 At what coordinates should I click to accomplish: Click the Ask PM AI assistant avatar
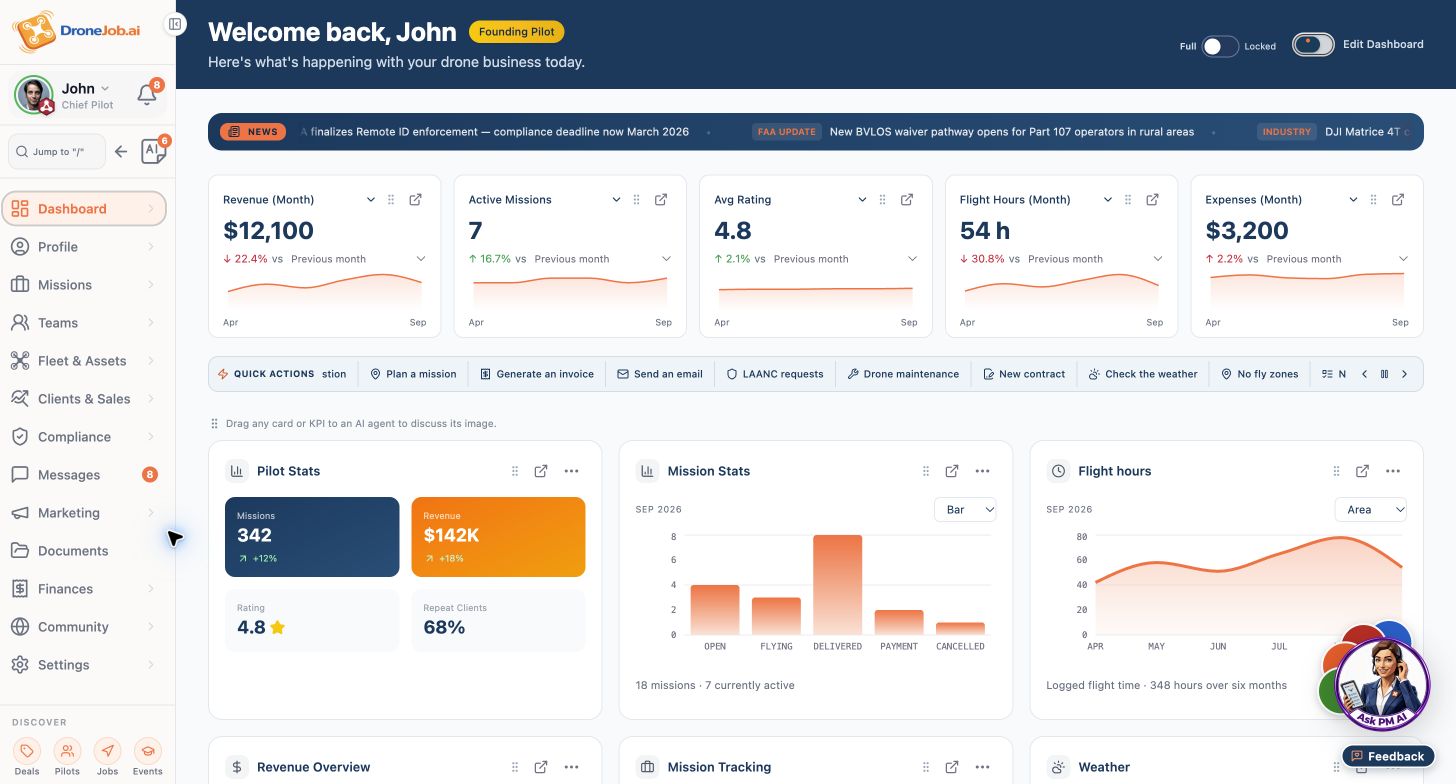[1383, 685]
